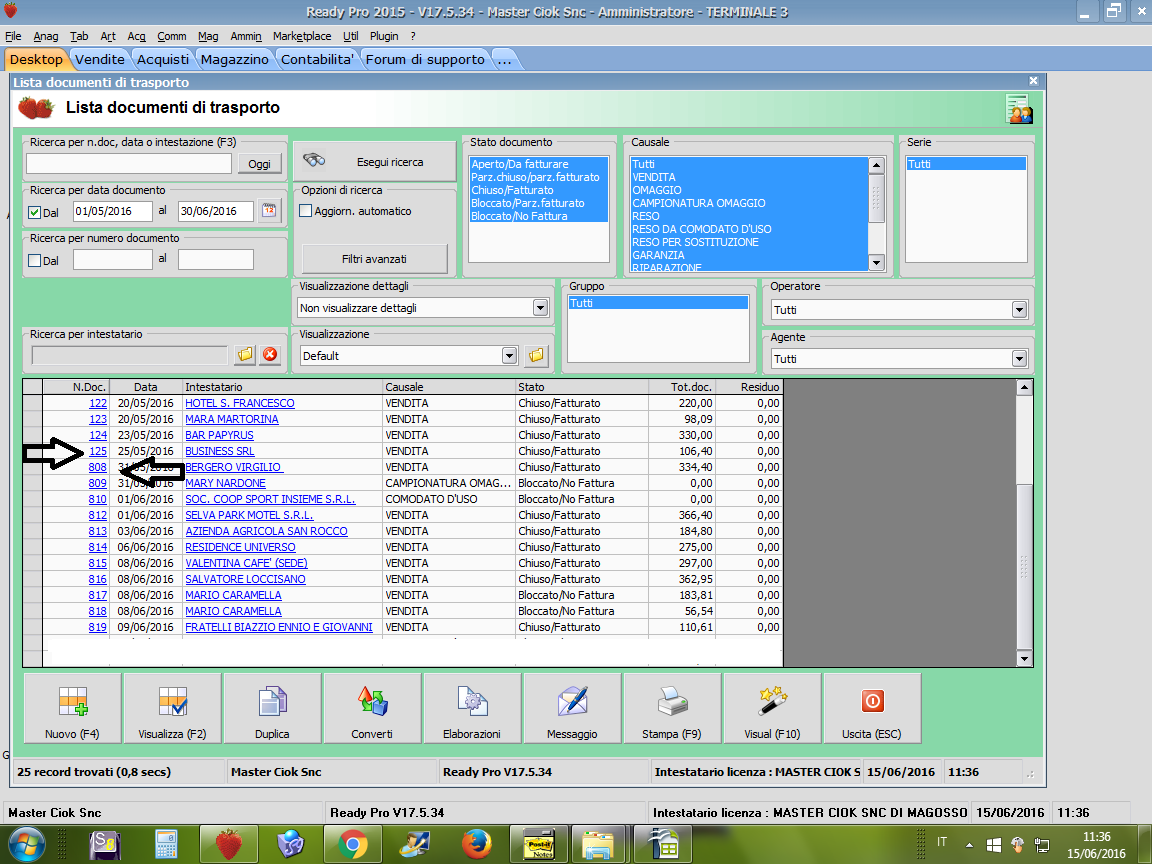This screenshot has width=1152, height=864.
Task: Open the calendar picker beside date range
Action: pos(269,211)
